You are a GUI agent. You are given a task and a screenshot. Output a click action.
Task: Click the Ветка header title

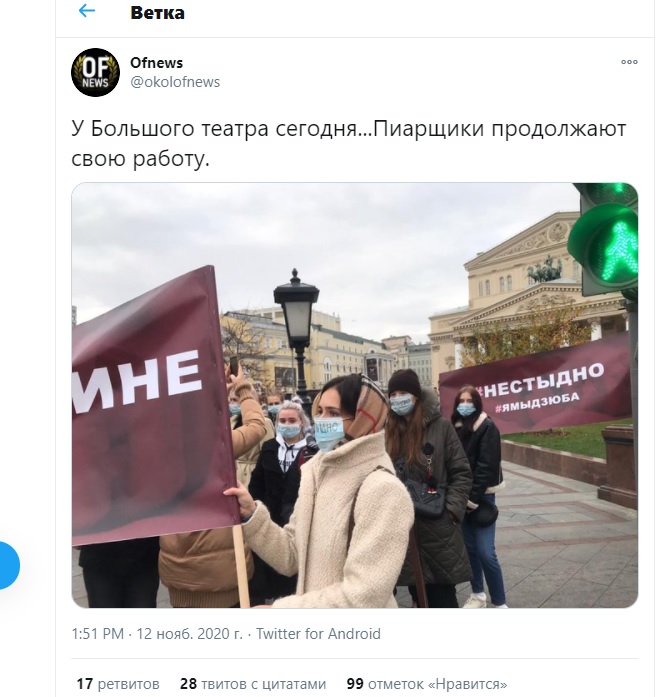coord(157,13)
